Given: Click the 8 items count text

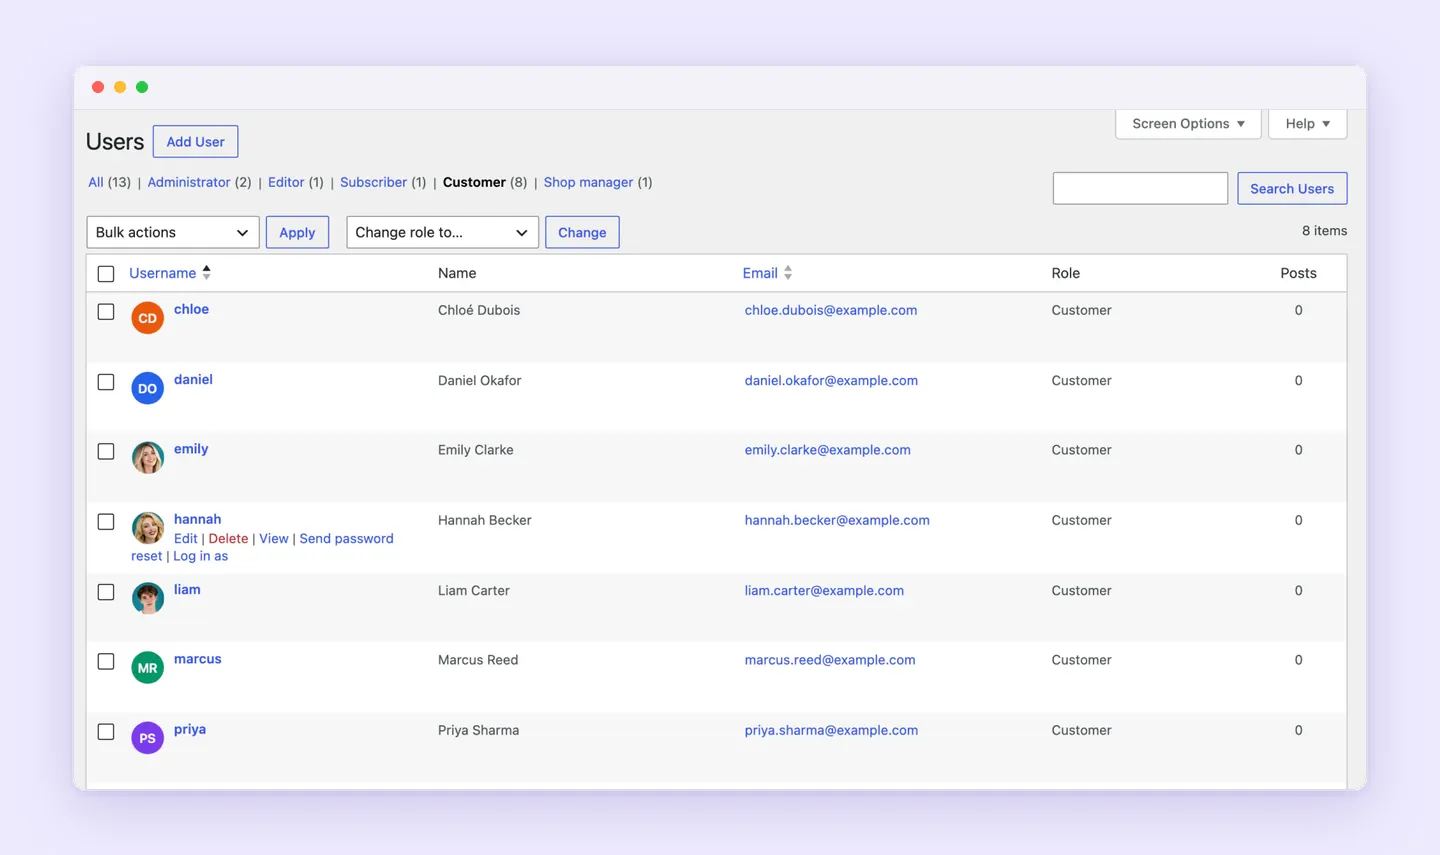Looking at the screenshot, I should coord(1324,230).
